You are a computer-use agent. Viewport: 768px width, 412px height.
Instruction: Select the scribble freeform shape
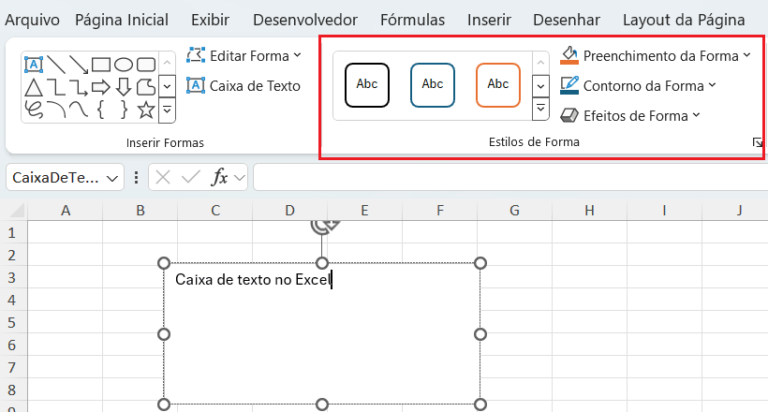[33, 109]
